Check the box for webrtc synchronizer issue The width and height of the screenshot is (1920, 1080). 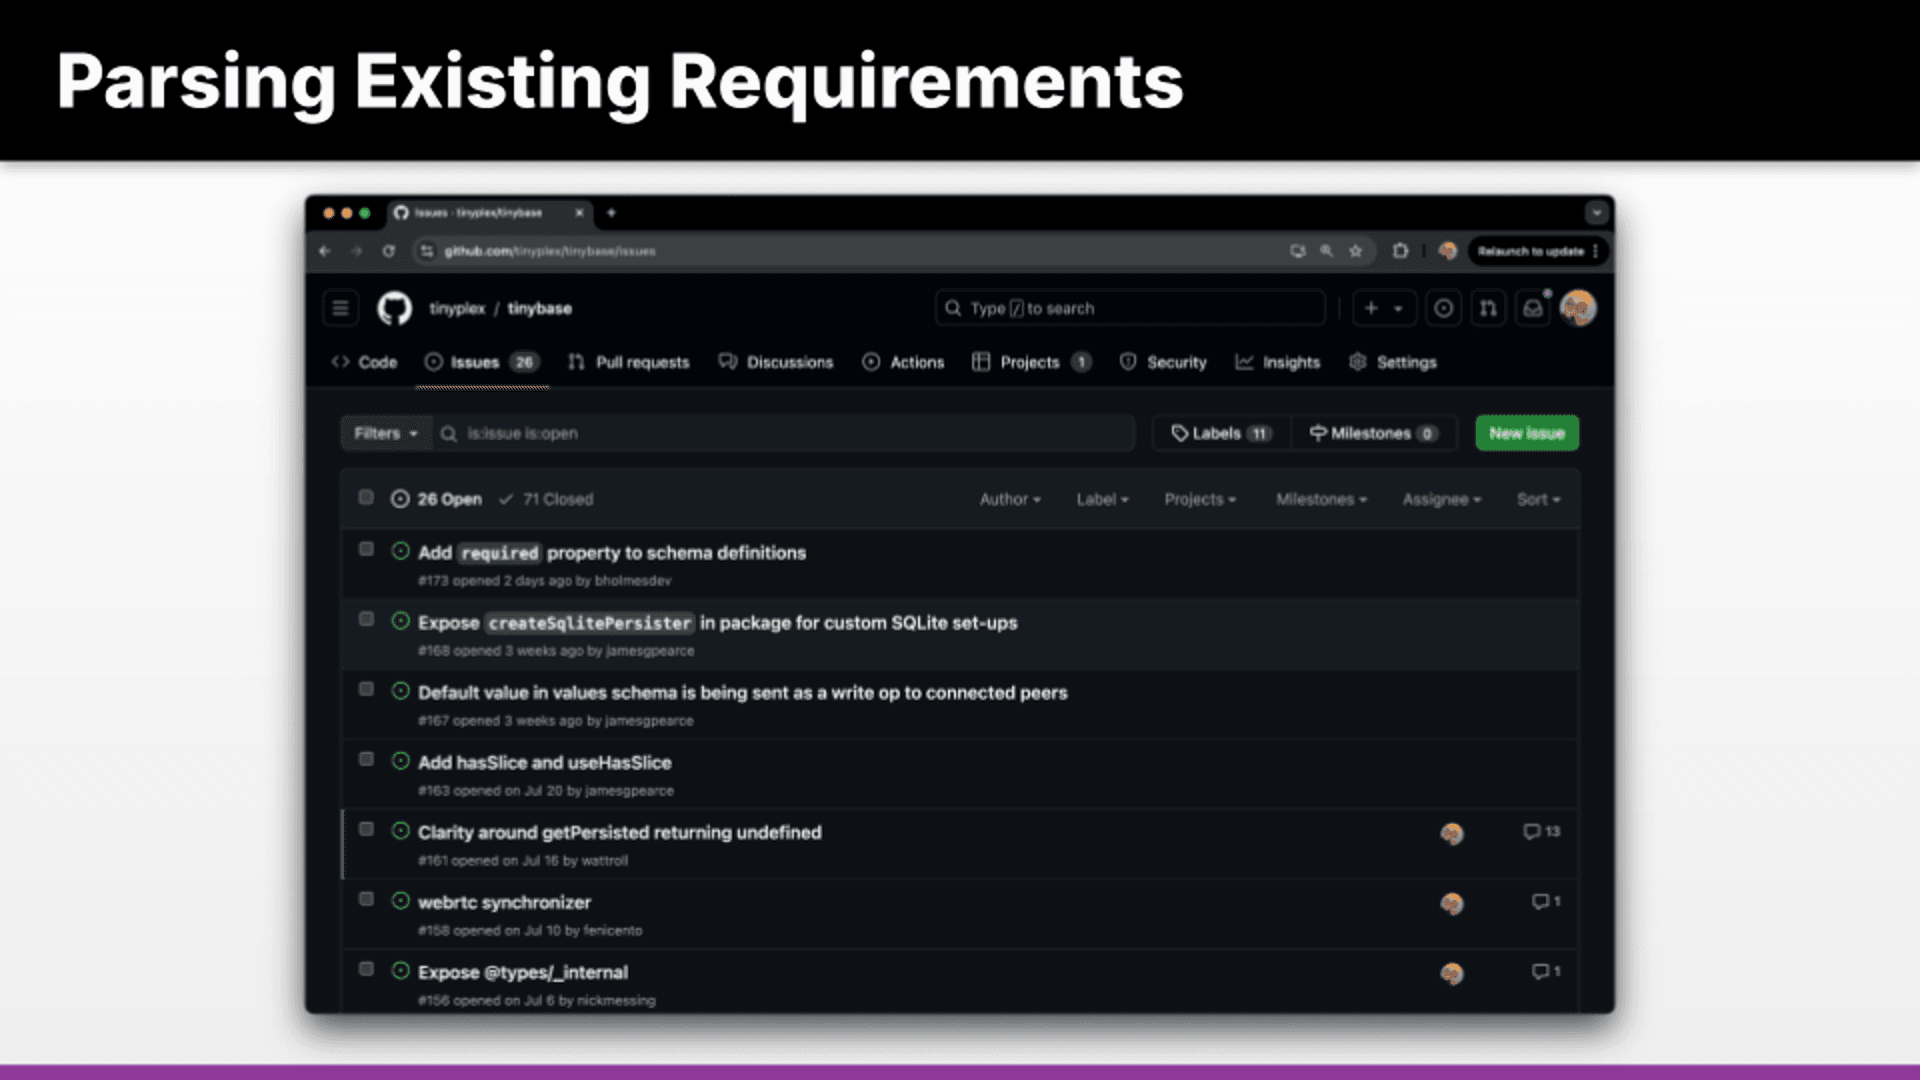pyautogui.click(x=366, y=899)
